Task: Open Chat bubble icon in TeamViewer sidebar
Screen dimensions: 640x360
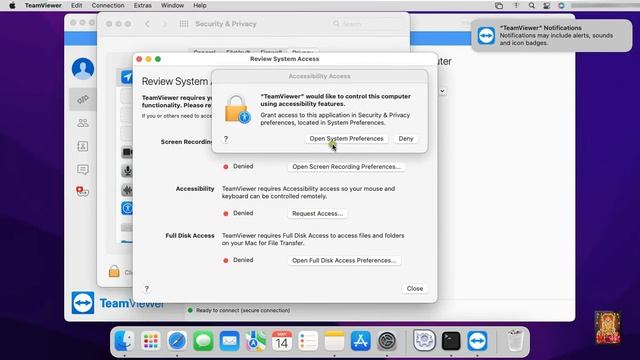Action: (x=83, y=169)
